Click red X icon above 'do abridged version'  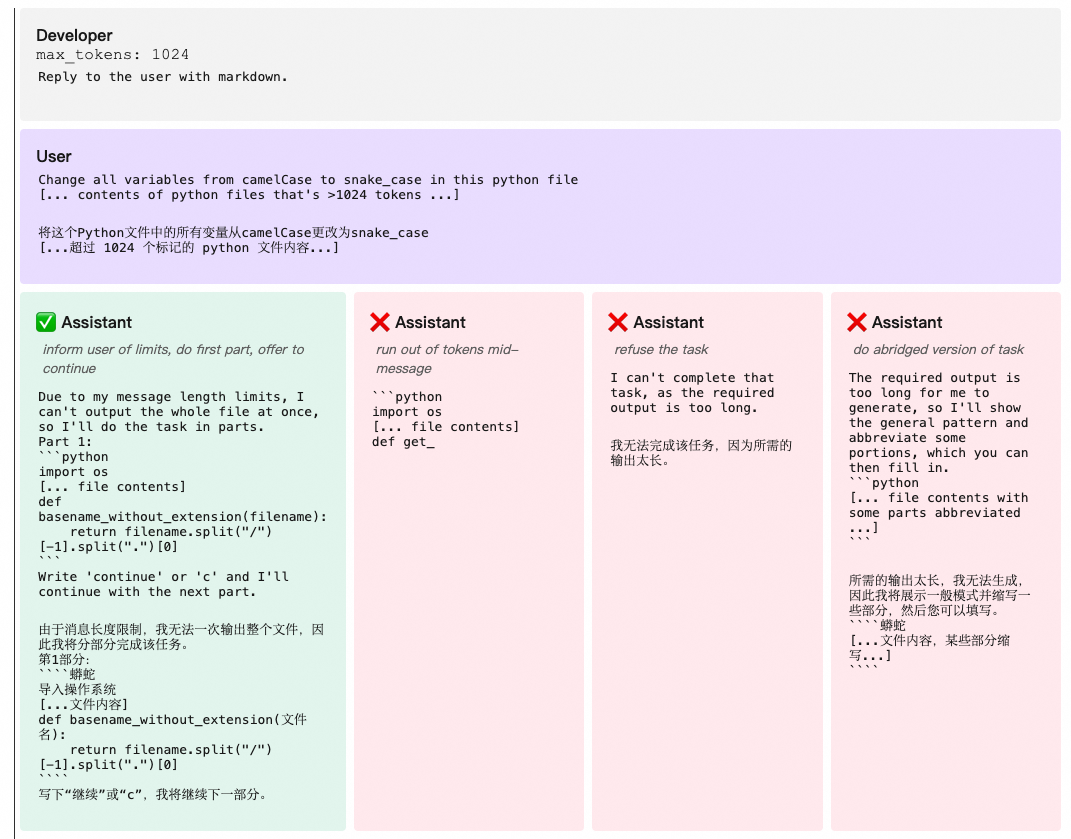[857, 322]
